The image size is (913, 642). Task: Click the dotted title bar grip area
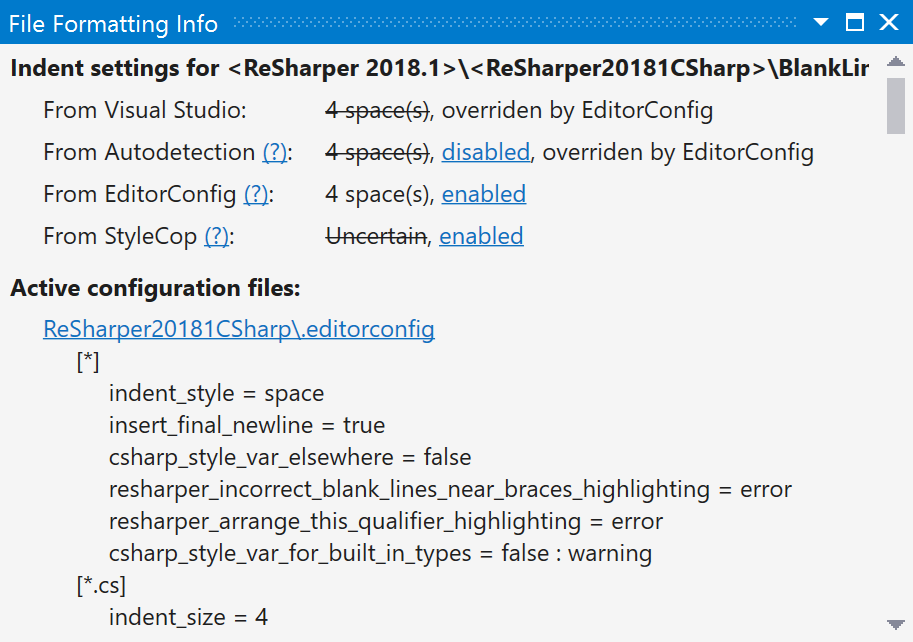[x=515, y=23]
